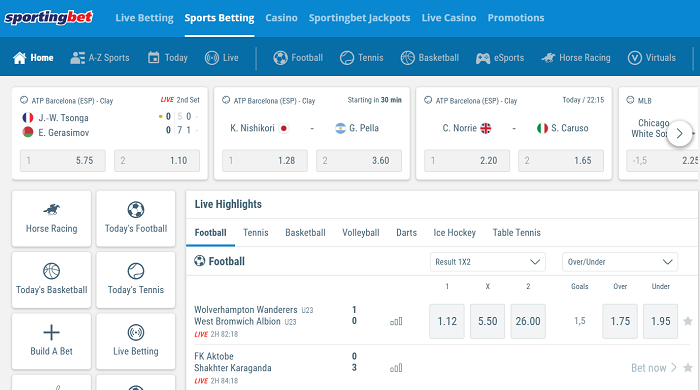Click the Football section heading icon
Screen dimensions: 700x390
[x=200, y=261]
